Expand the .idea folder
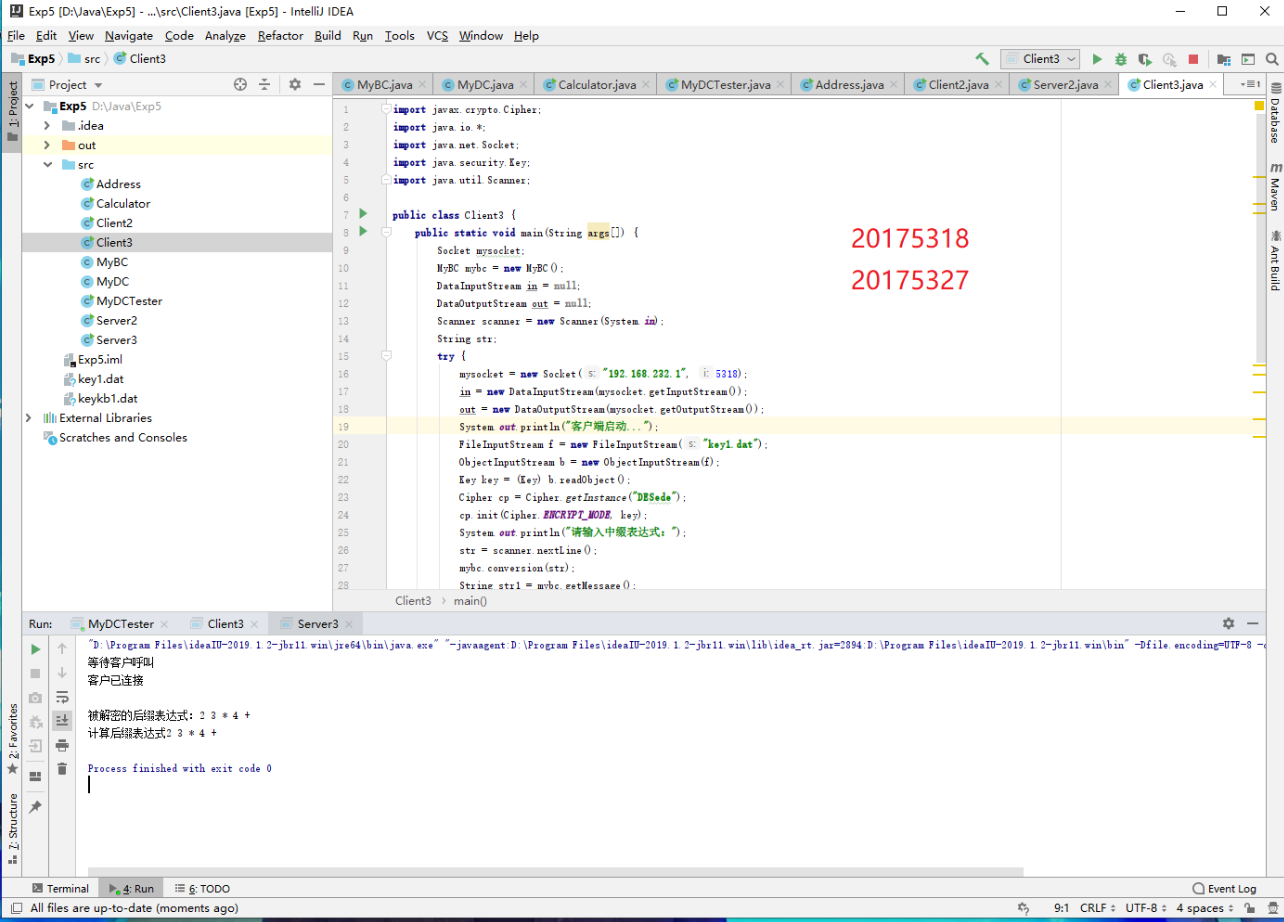This screenshot has width=1284, height=922. 47,126
